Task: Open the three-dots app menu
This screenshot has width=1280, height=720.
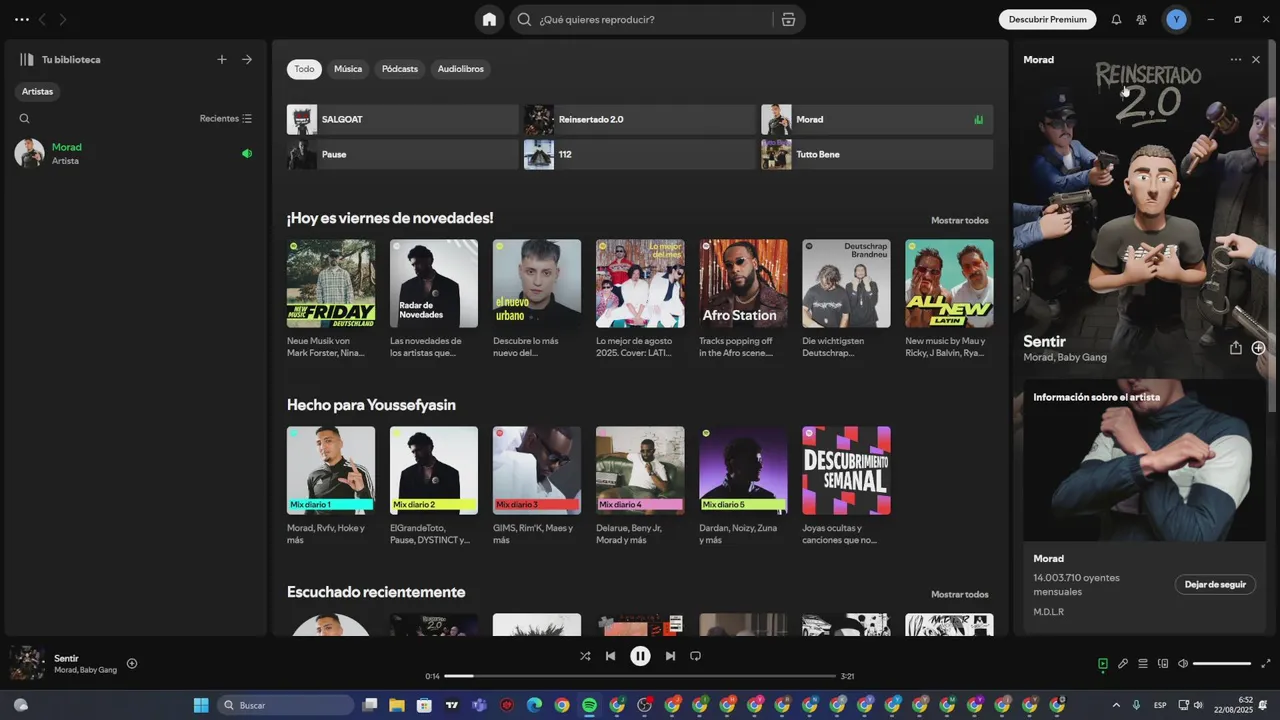Action: pos(22,19)
